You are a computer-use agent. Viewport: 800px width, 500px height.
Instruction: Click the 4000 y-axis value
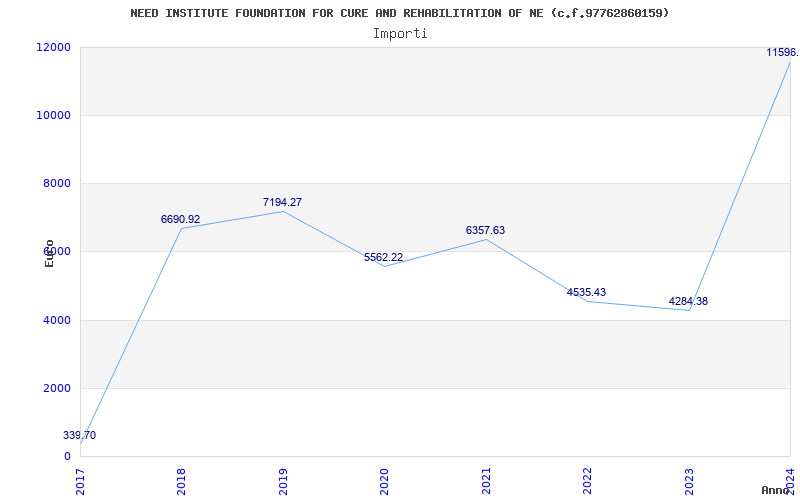coord(56,320)
